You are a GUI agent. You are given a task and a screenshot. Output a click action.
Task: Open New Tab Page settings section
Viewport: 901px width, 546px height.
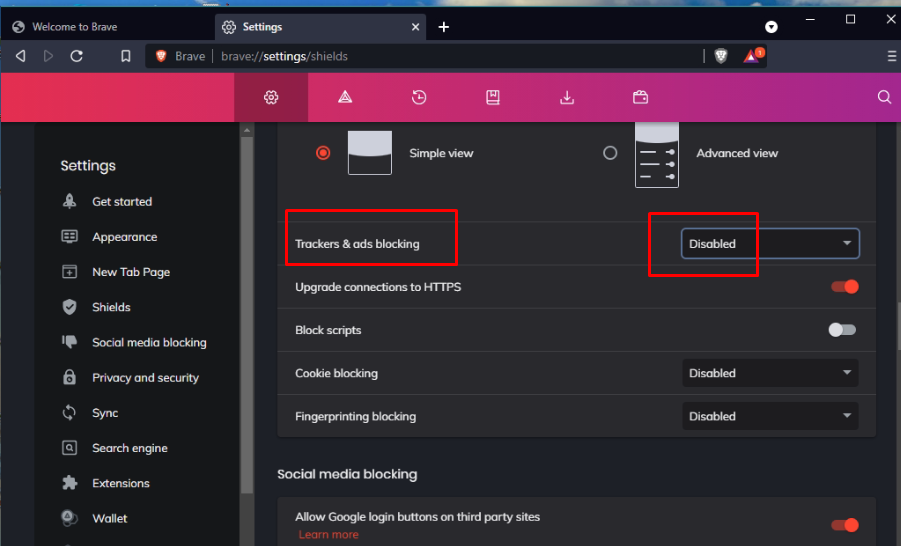pos(131,272)
